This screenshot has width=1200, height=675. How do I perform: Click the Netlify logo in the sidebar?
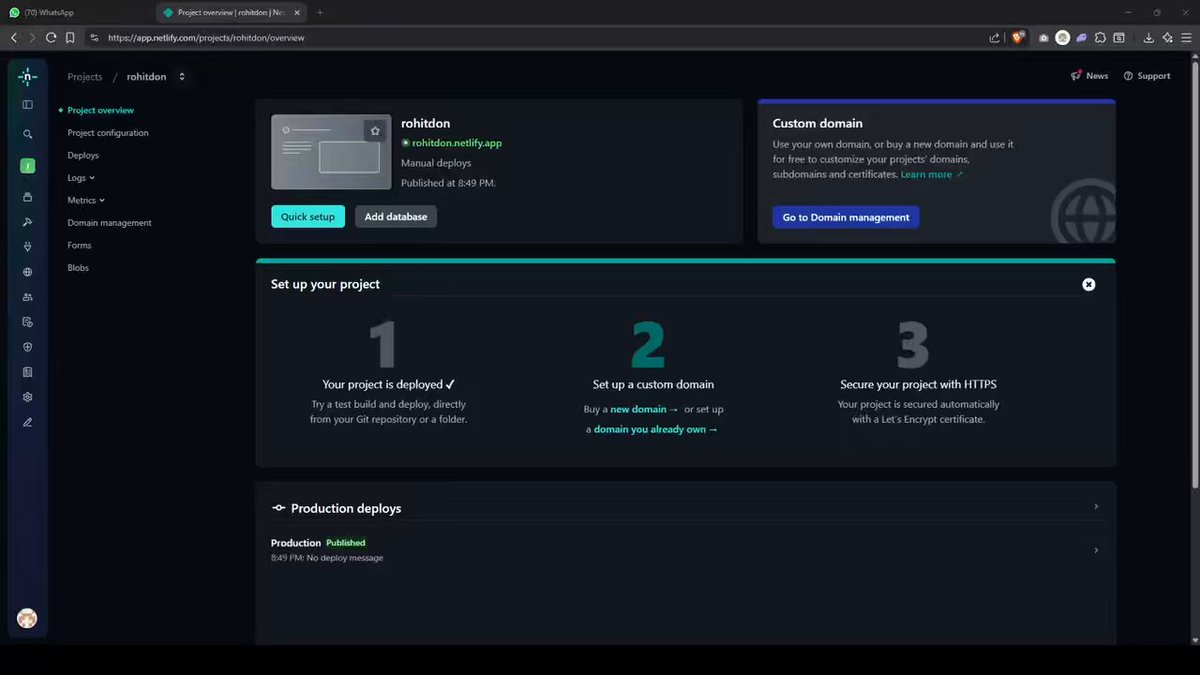(28, 76)
